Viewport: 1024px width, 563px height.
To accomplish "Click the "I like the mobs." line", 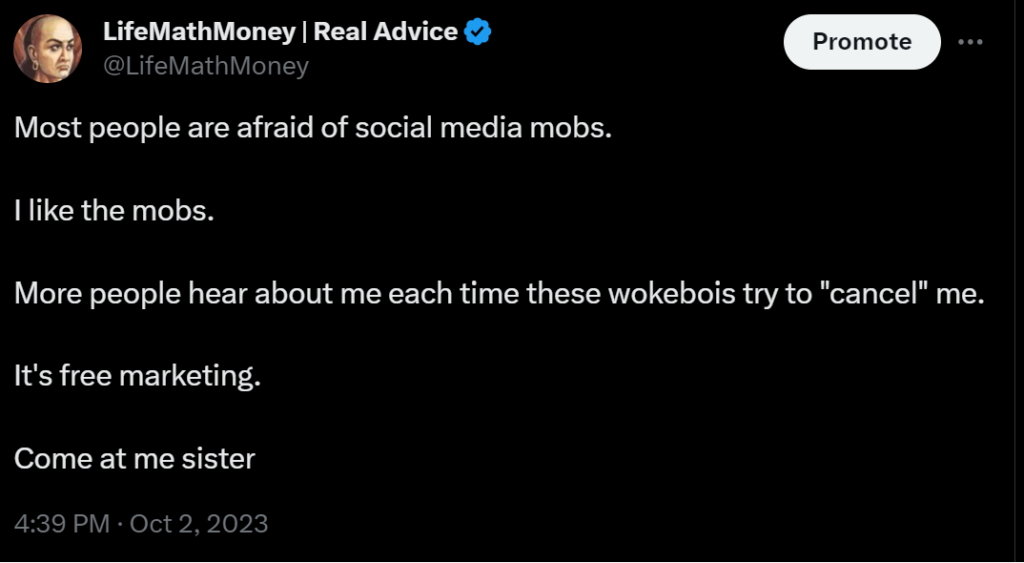I will (x=114, y=212).
